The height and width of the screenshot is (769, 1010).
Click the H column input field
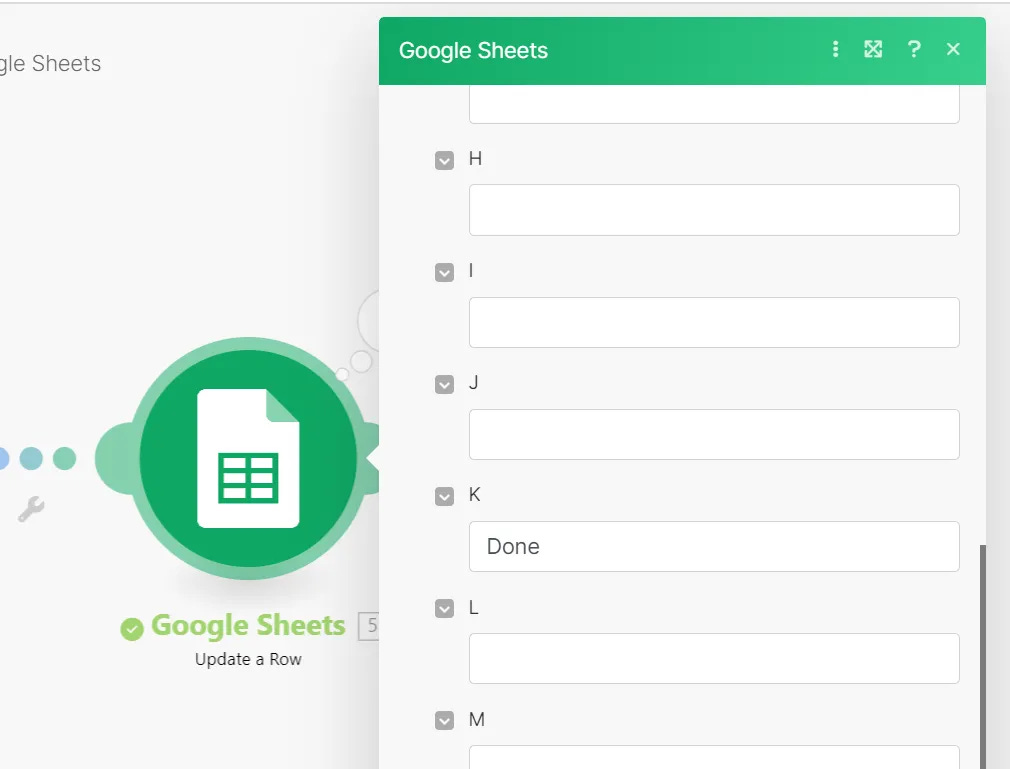(714, 210)
